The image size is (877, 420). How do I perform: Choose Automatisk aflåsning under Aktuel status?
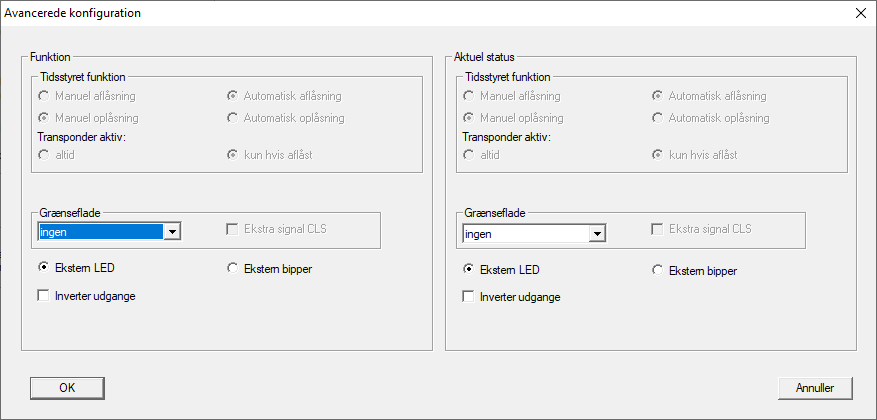[x=658, y=96]
